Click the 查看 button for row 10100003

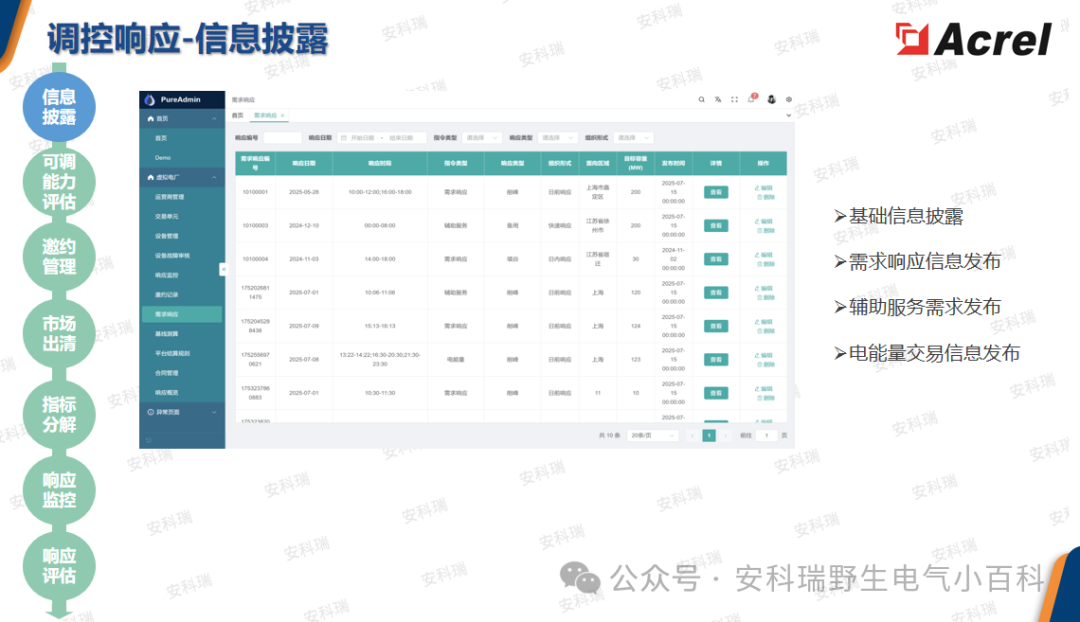point(716,226)
